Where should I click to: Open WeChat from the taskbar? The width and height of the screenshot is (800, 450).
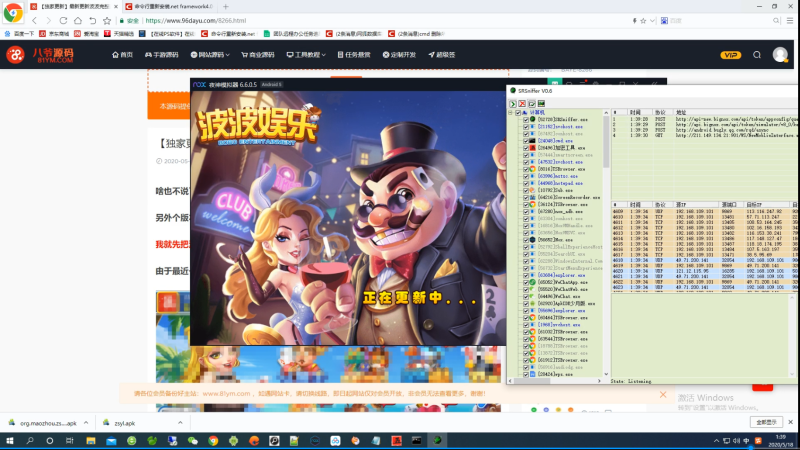coord(192,441)
